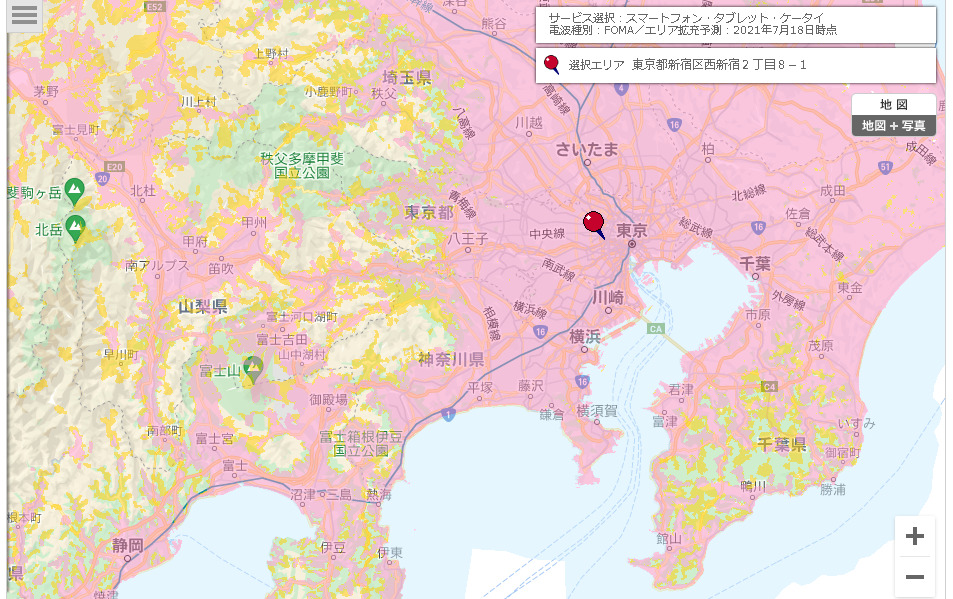Open the サービス選択 info panel
This screenshot has height=599, width=953.
click(735, 25)
